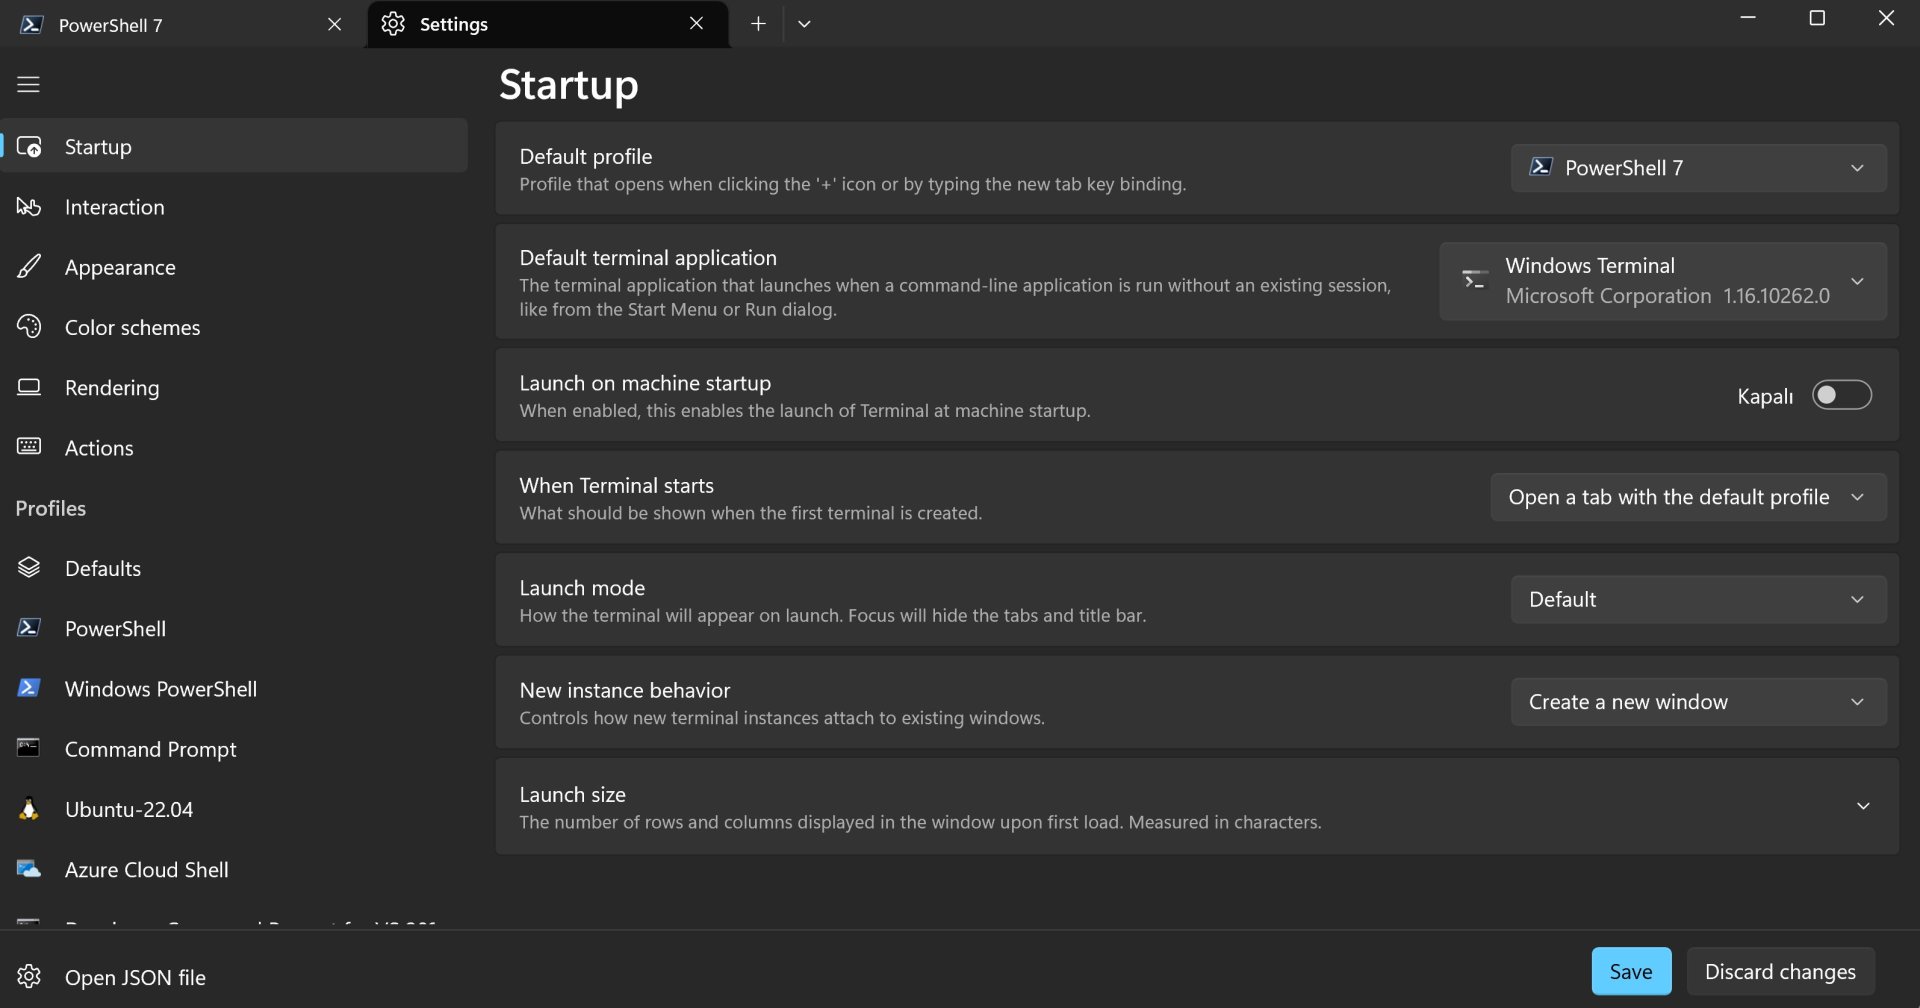This screenshot has width=1920, height=1008.
Task: Open the Default profile dropdown
Action: [x=1698, y=168]
